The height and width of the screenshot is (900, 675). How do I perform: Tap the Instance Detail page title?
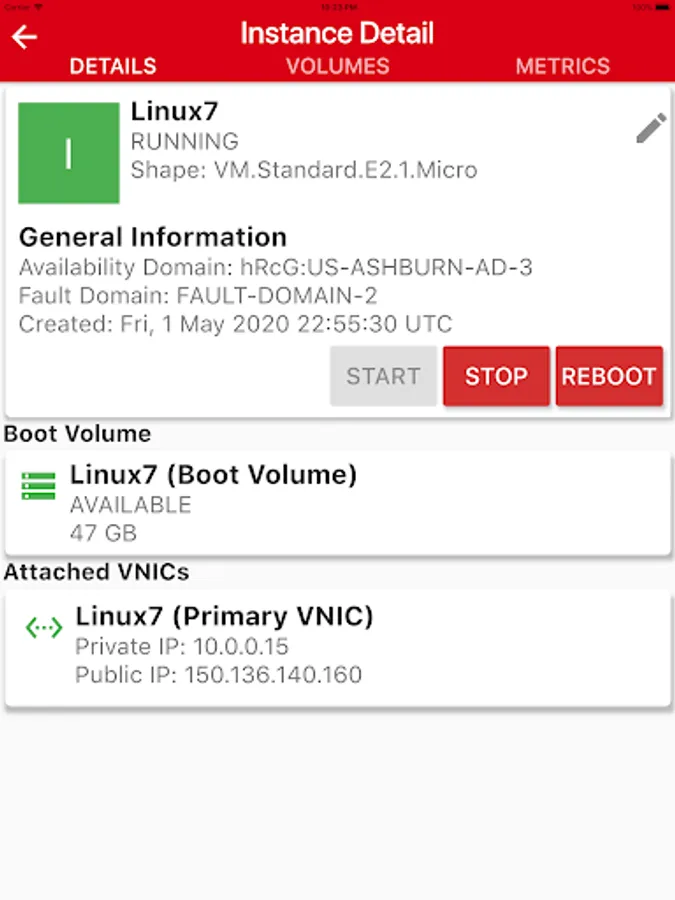(337, 33)
